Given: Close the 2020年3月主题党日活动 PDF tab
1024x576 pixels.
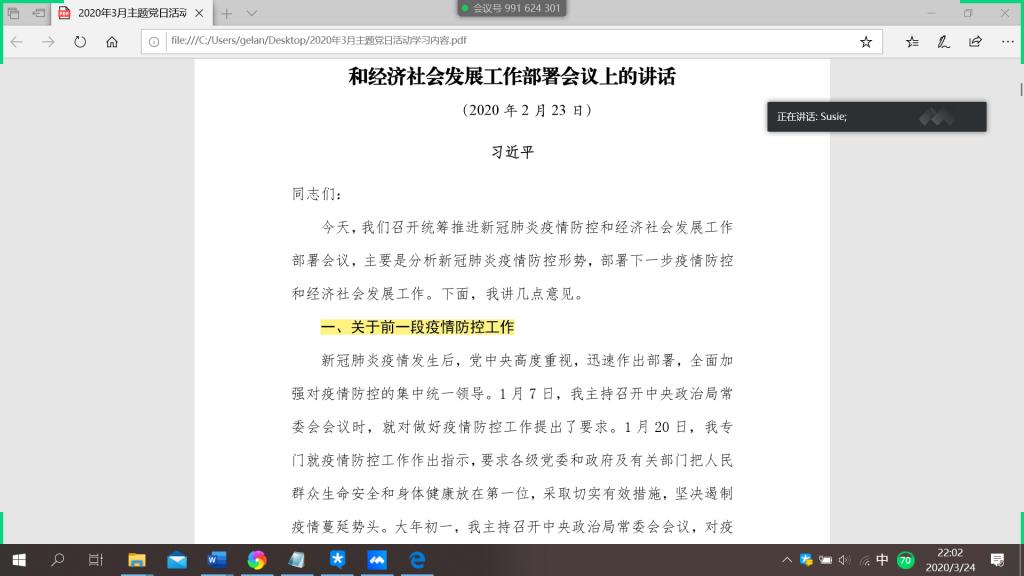Looking at the screenshot, I should (201, 13).
